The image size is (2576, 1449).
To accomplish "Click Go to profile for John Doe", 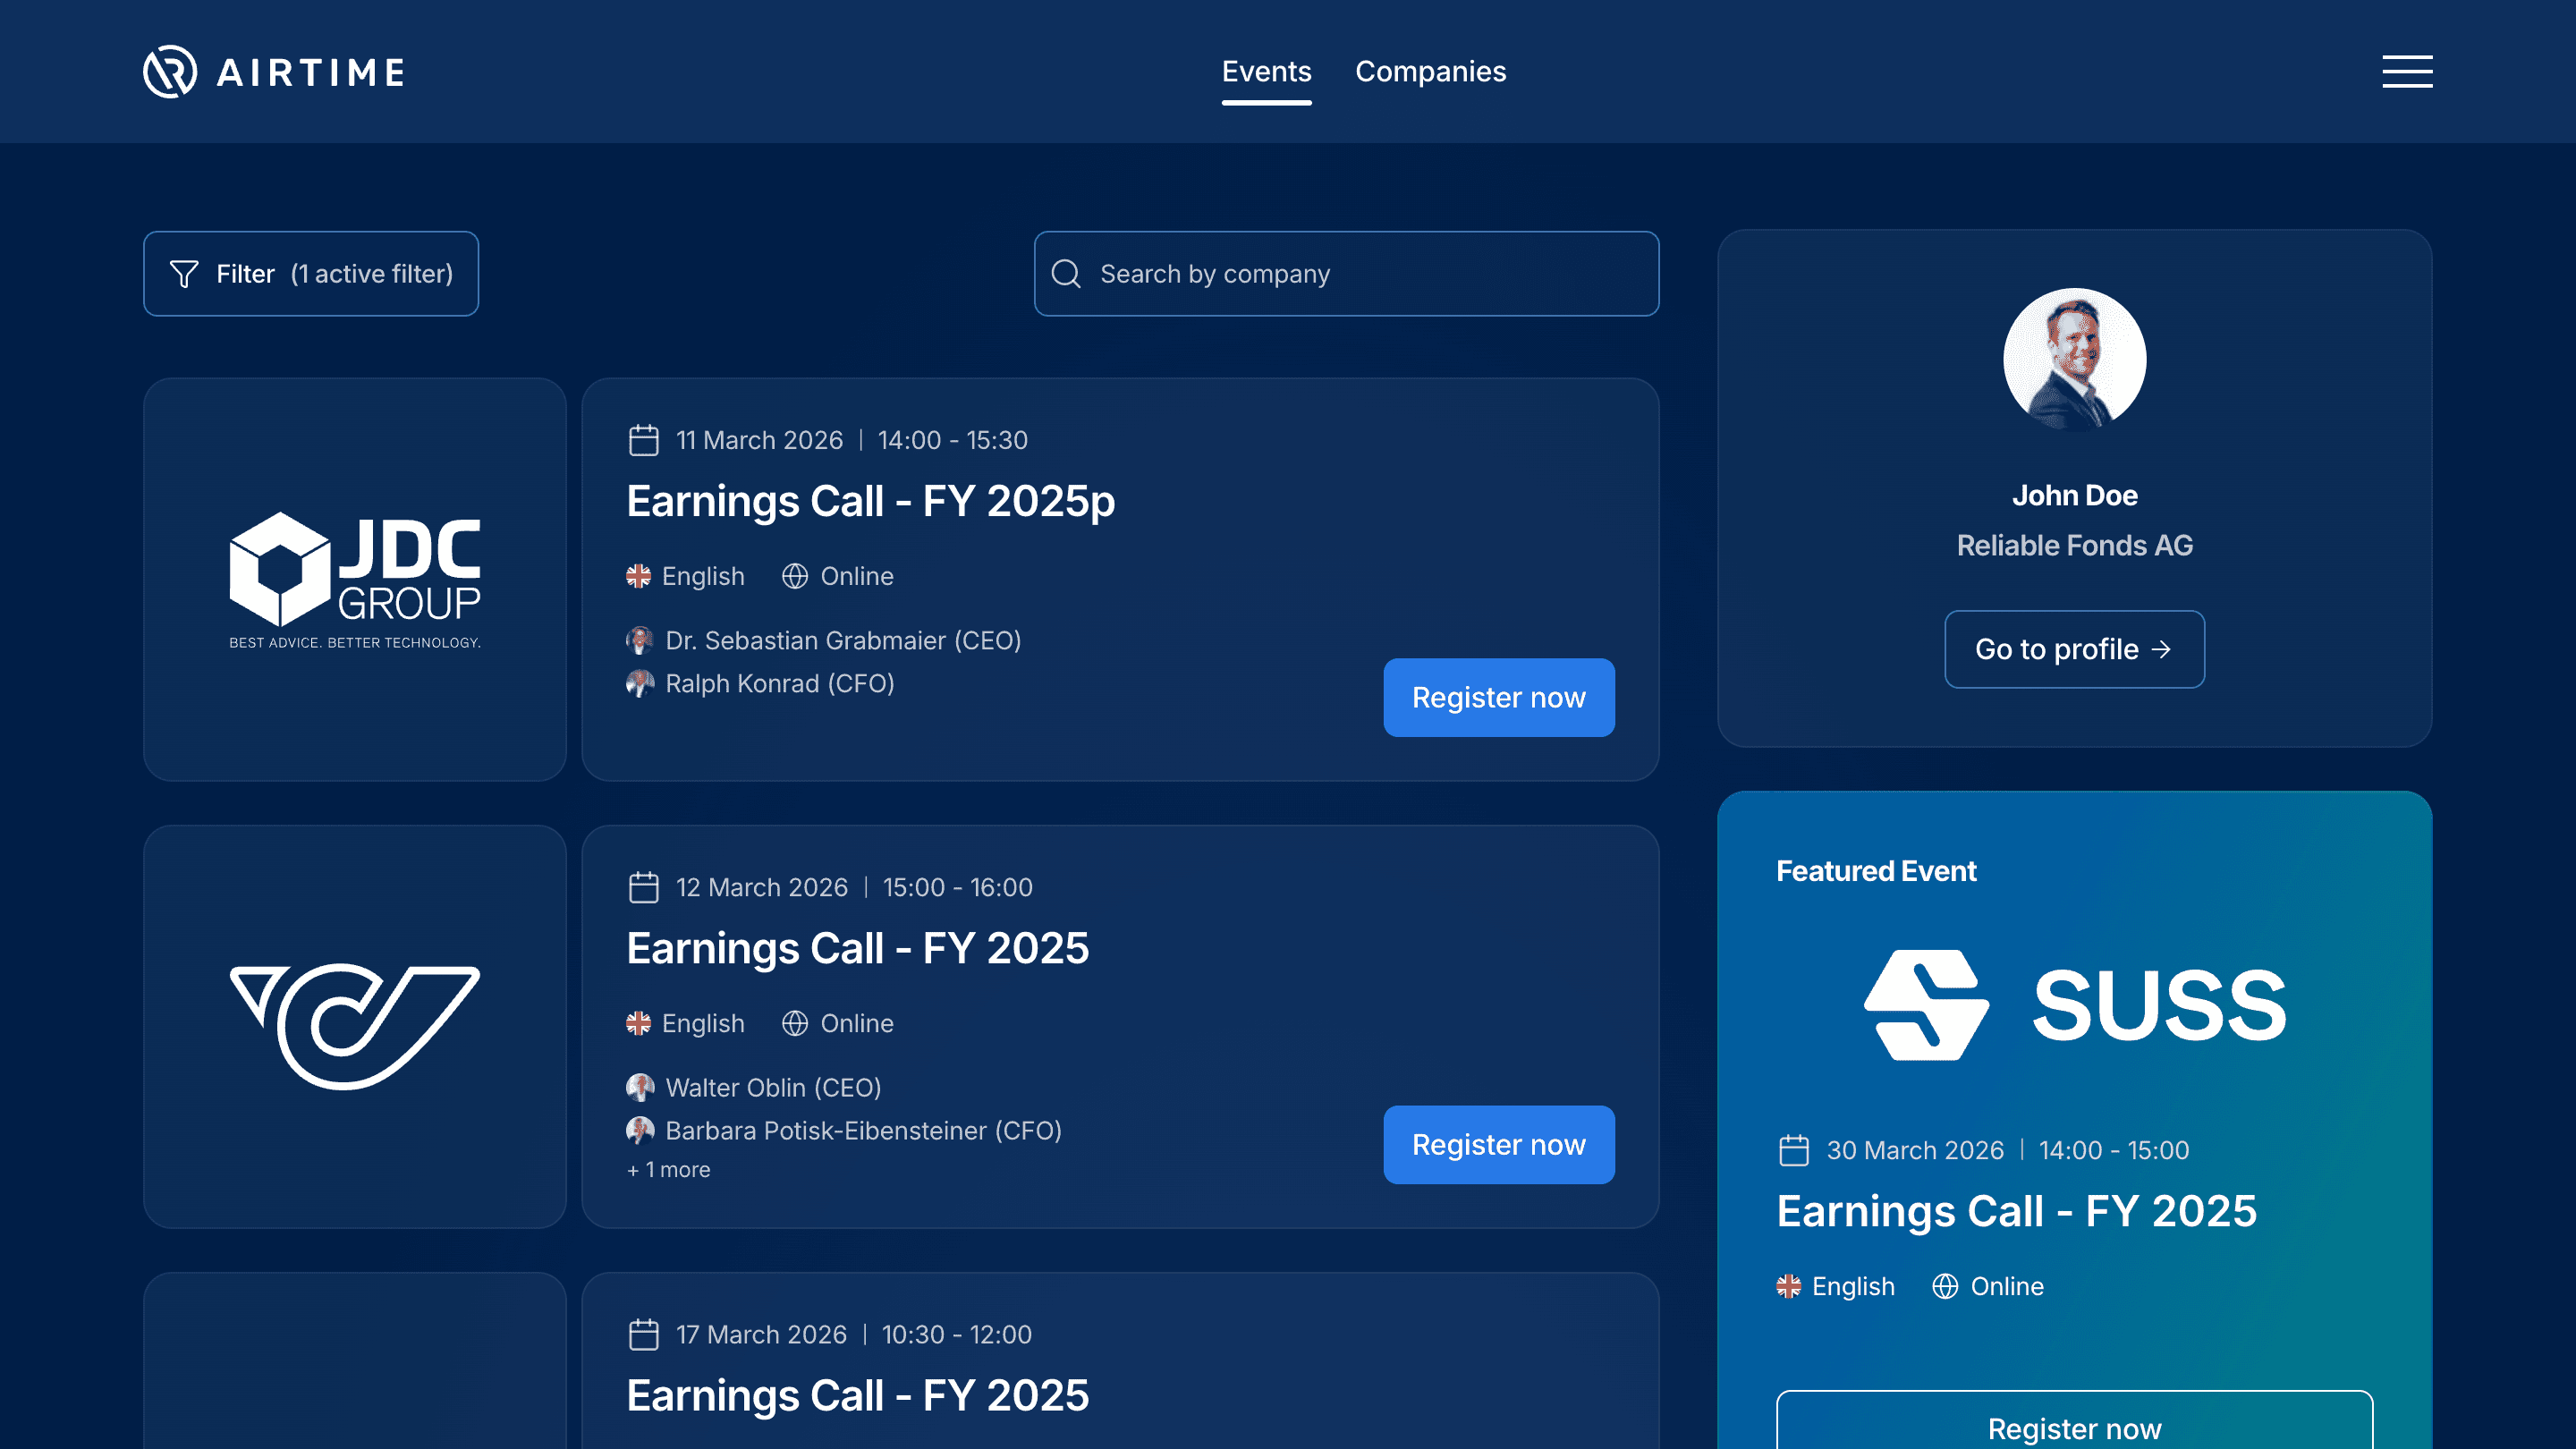I will 2074,649.
